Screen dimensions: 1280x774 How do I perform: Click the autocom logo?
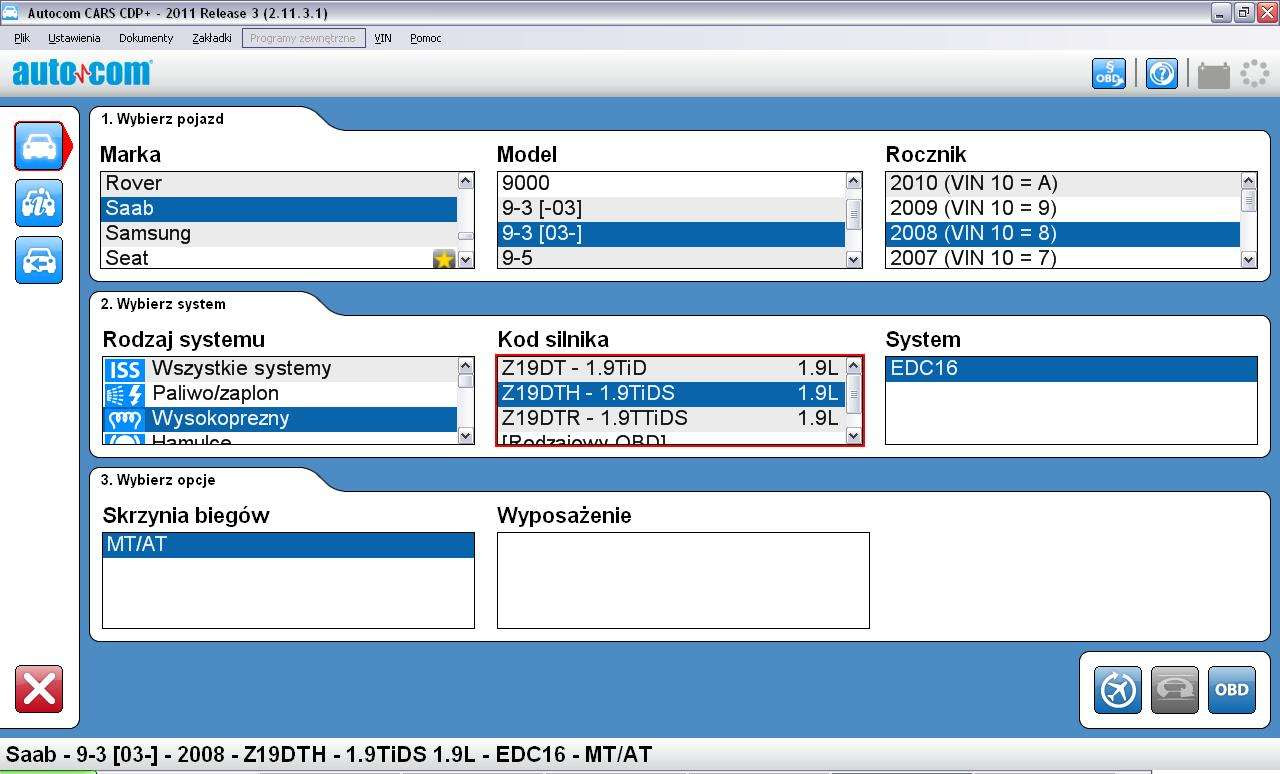point(82,72)
